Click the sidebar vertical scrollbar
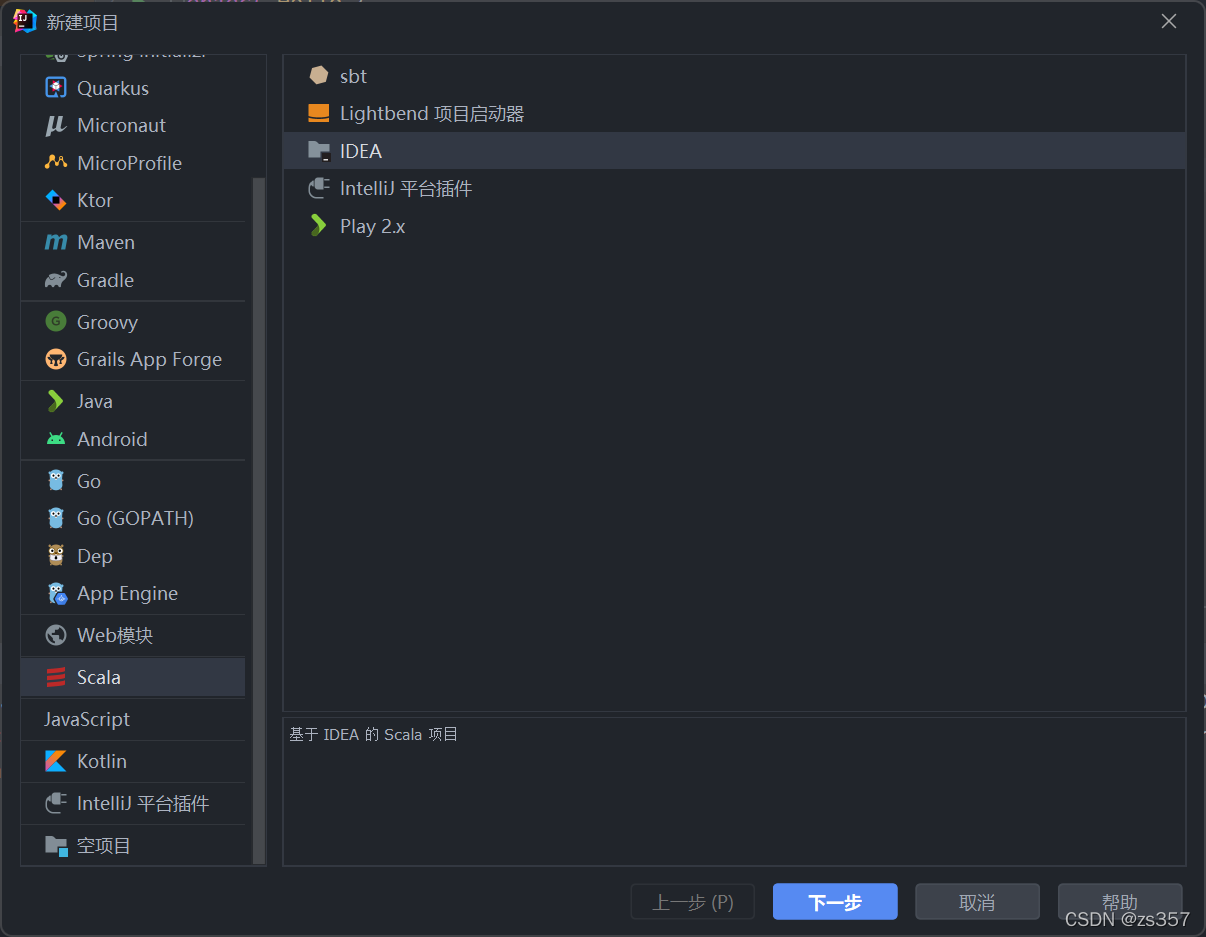Screen dimensions: 1206x937 coord(259,520)
